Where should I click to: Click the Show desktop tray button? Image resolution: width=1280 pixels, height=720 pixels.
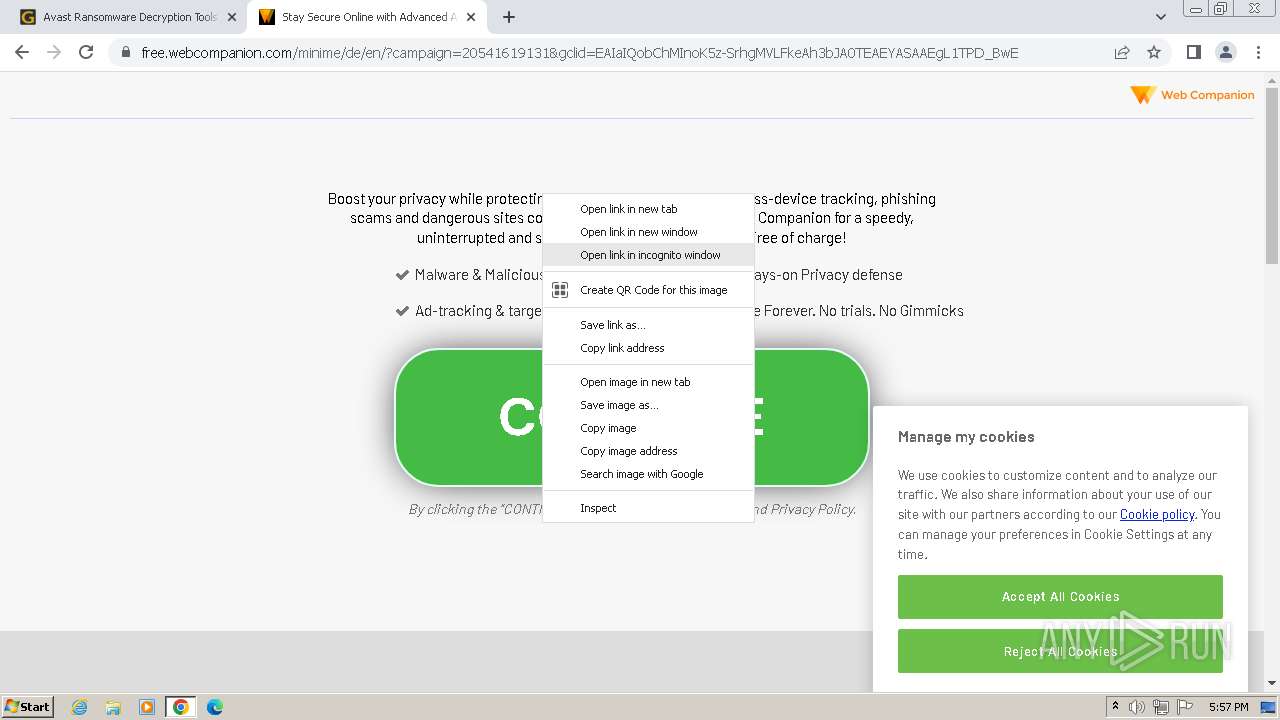(1268, 707)
